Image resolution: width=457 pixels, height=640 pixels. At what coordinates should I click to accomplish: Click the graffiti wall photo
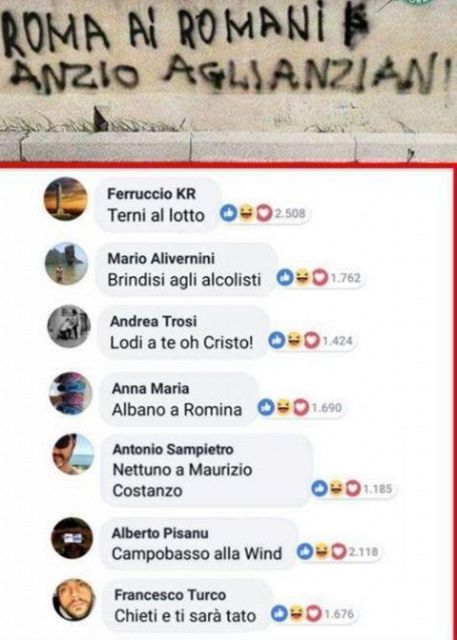click(x=228, y=80)
